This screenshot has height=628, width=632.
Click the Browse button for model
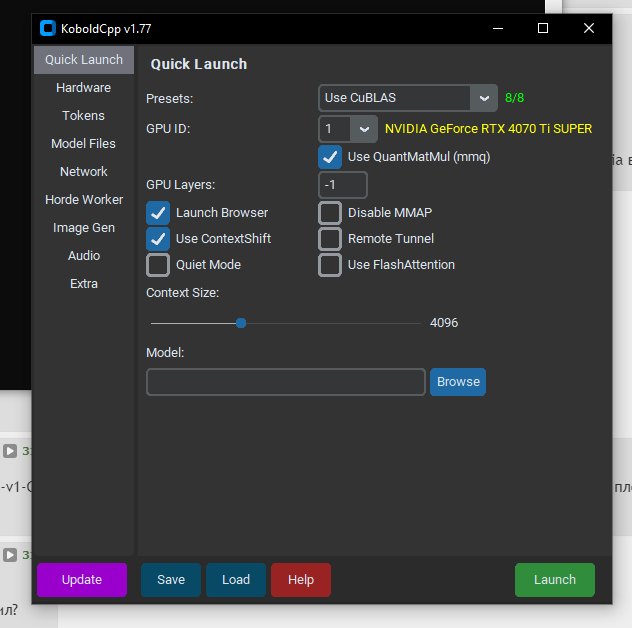point(458,382)
